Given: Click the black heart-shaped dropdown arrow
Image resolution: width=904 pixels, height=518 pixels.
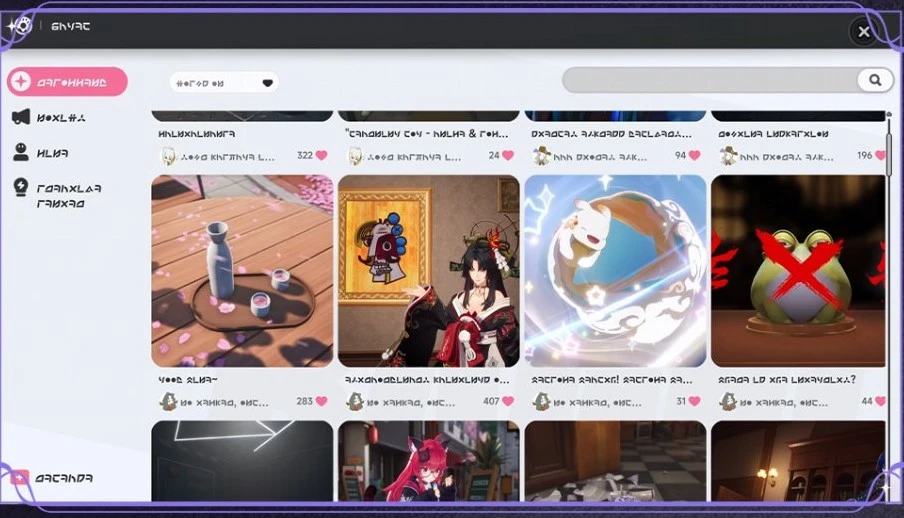Looking at the screenshot, I should click(x=268, y=83).
